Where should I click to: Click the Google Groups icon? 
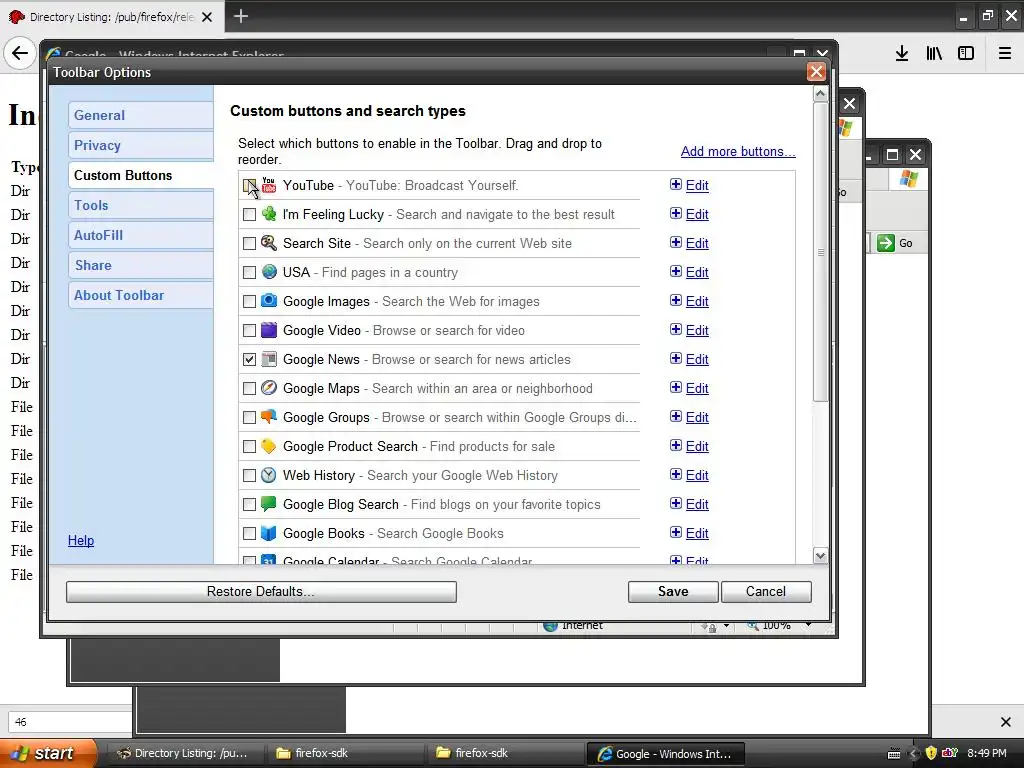268,417
